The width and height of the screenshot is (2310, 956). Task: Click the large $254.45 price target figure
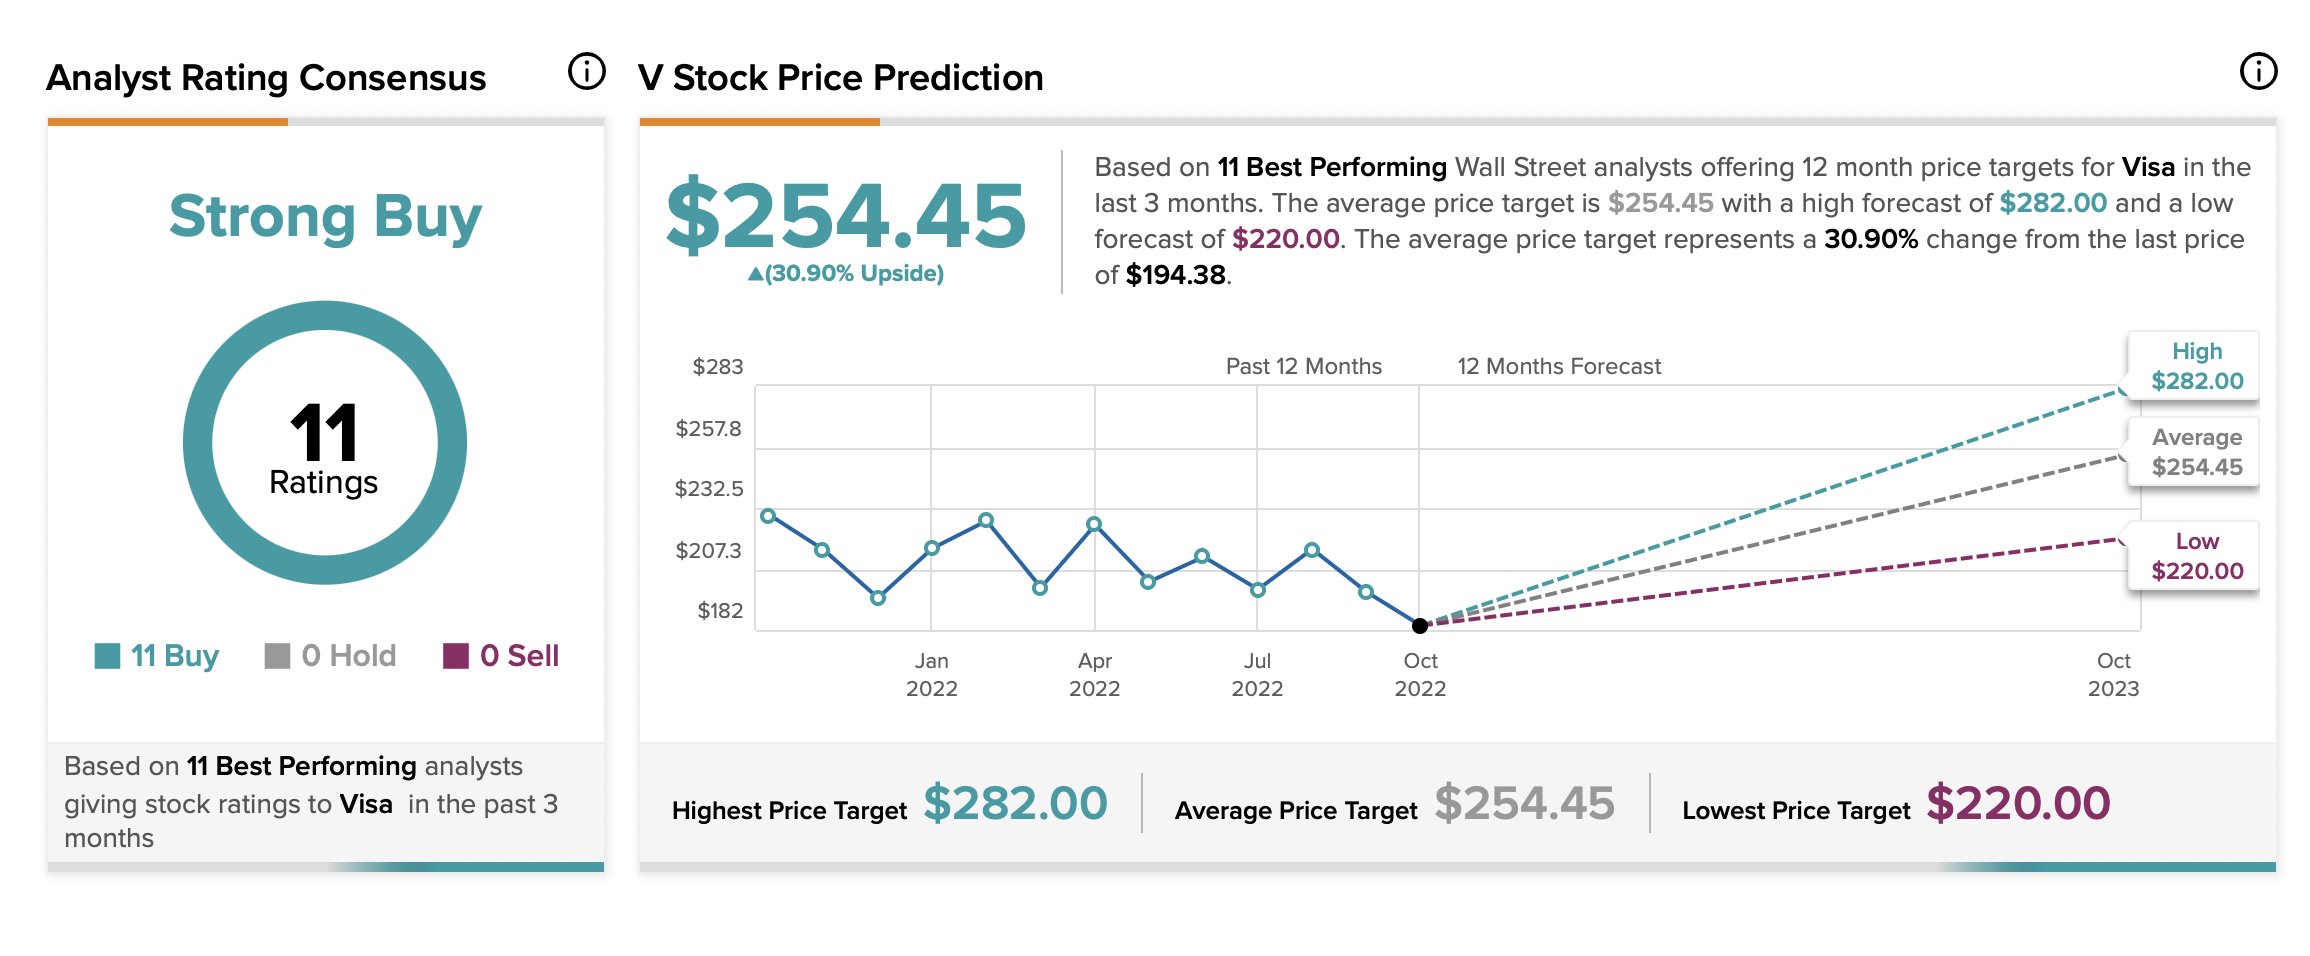[x=846, y=216]
